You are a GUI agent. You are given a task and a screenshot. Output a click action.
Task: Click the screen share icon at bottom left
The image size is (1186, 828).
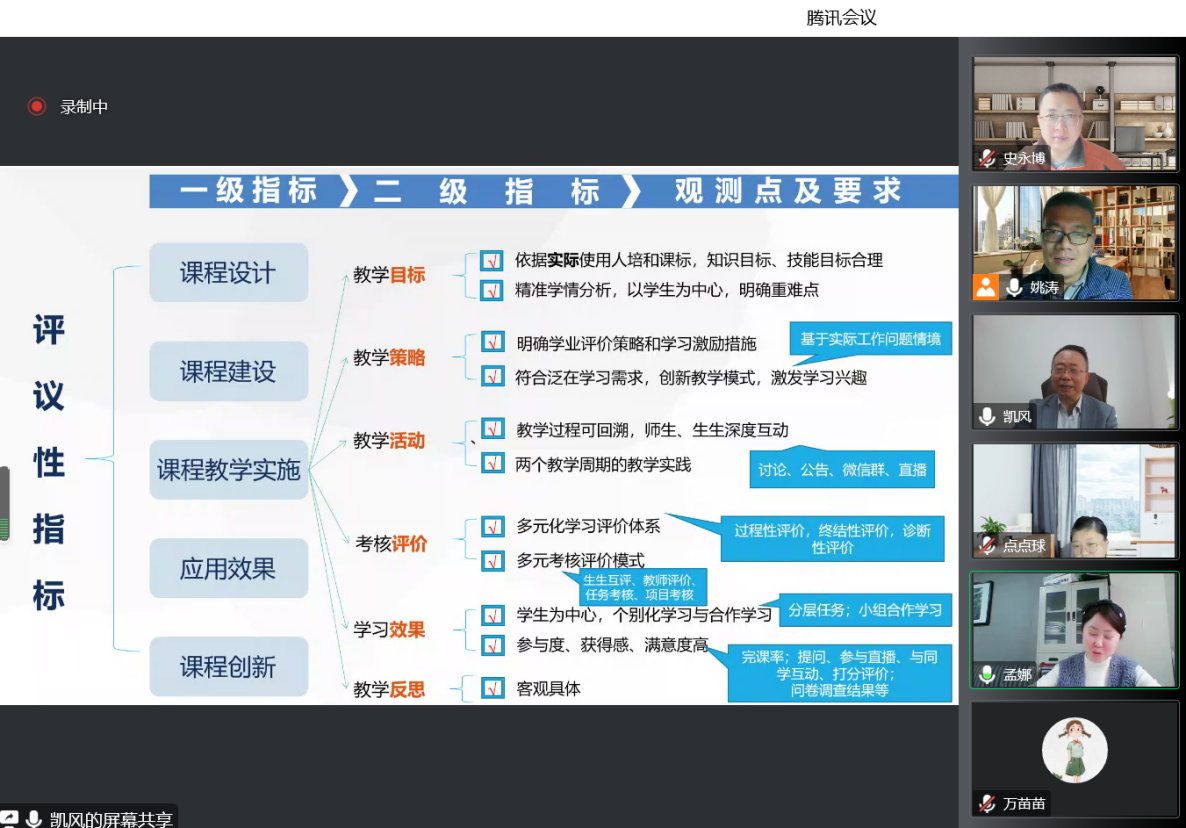click(9, 819)
